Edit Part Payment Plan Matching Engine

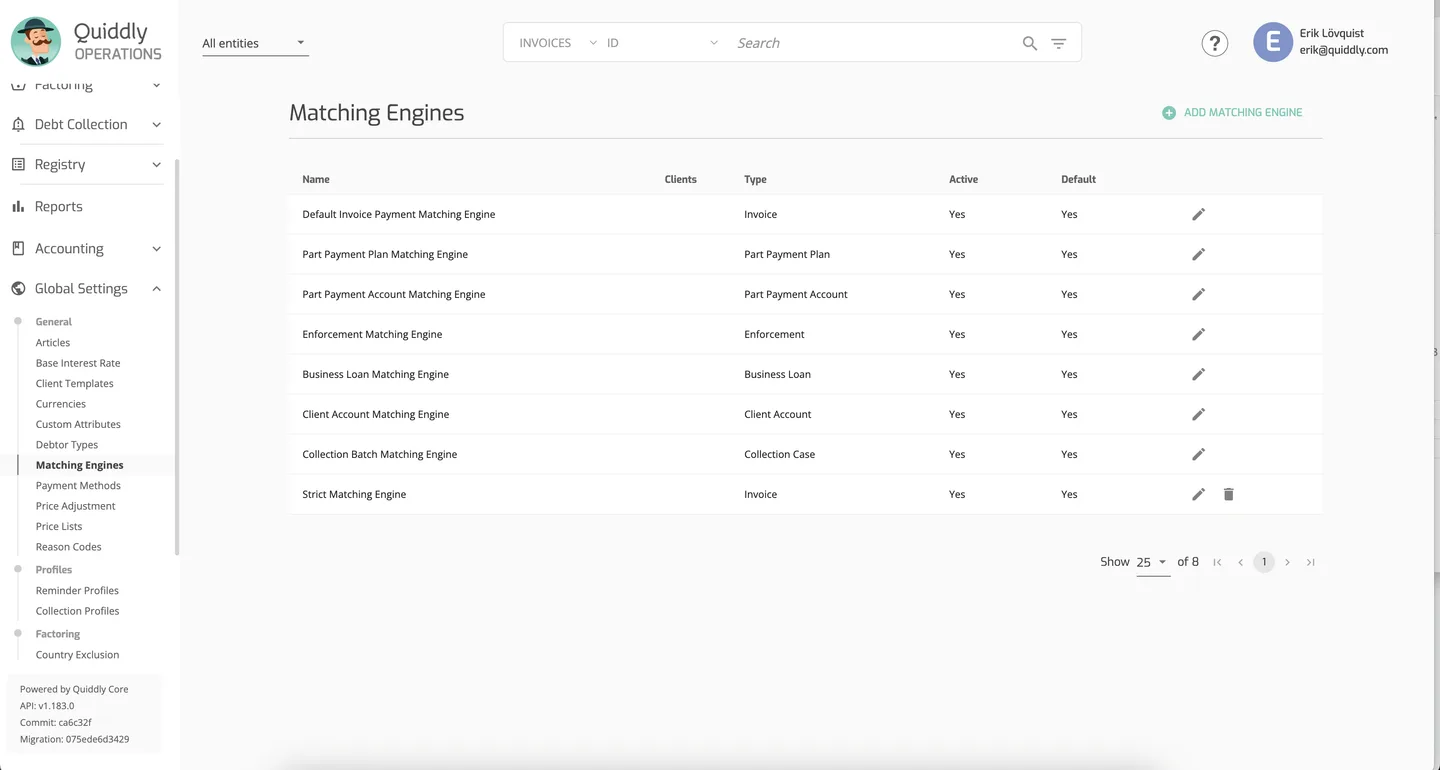(1198, 254)
